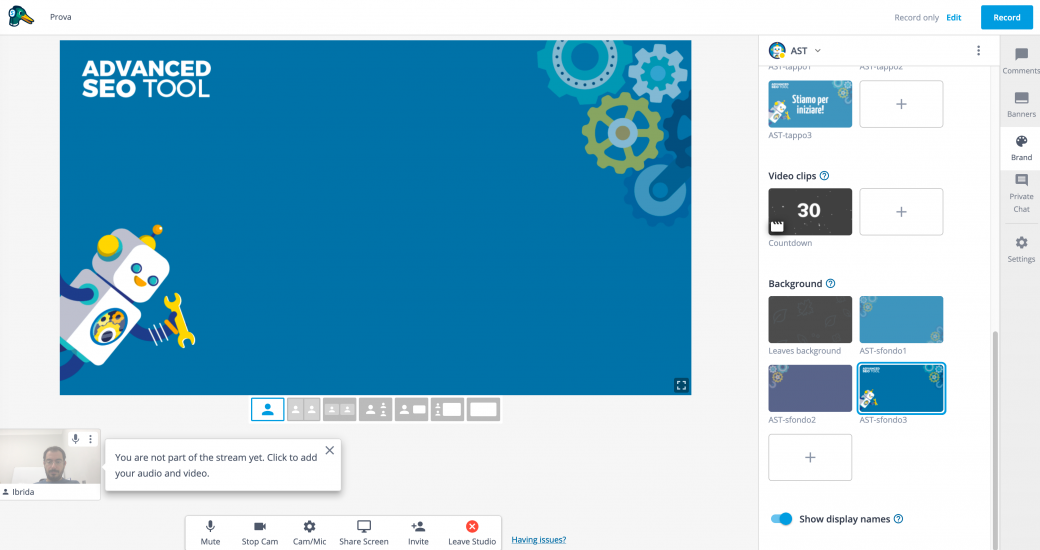Select the spotlight layout with side participants

pyautogui.click(x=375, y=409)
